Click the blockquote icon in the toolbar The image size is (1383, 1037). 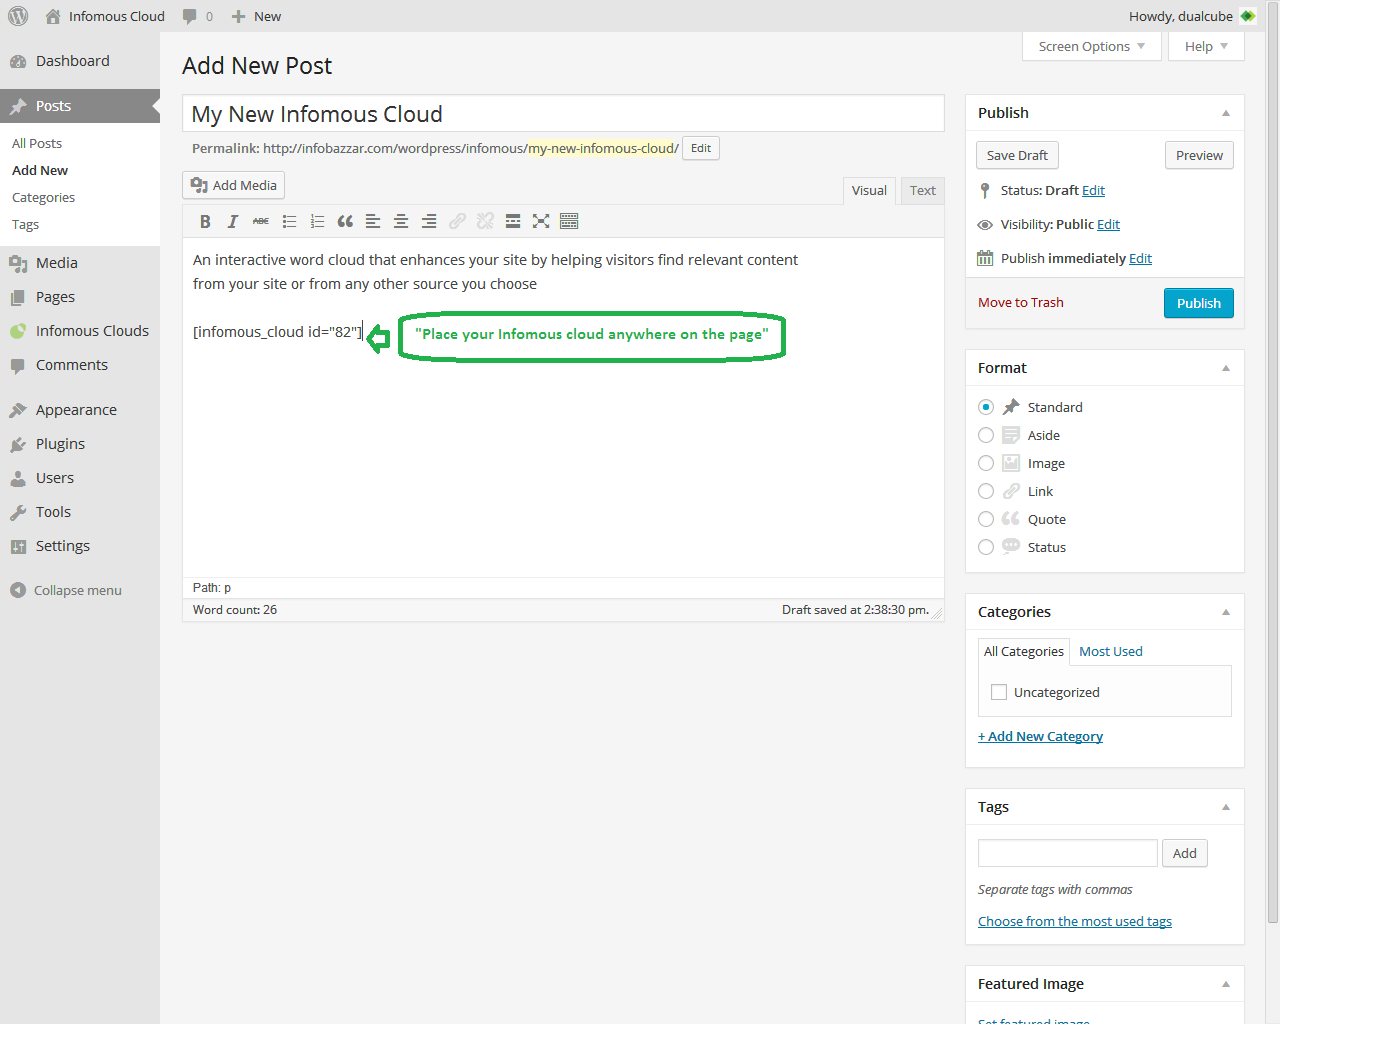pos(345,222)
